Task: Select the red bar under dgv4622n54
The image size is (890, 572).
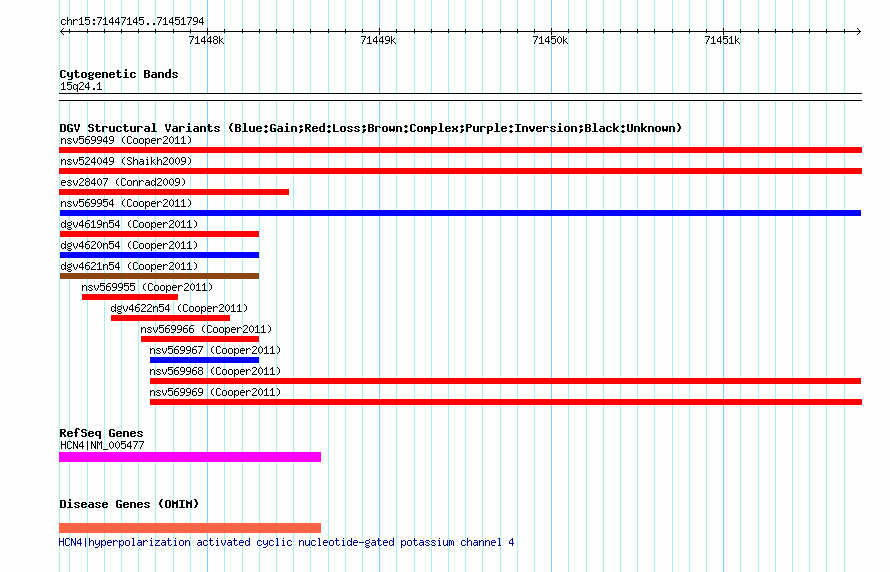Action: pyautogui.click(x=170, y=318)
